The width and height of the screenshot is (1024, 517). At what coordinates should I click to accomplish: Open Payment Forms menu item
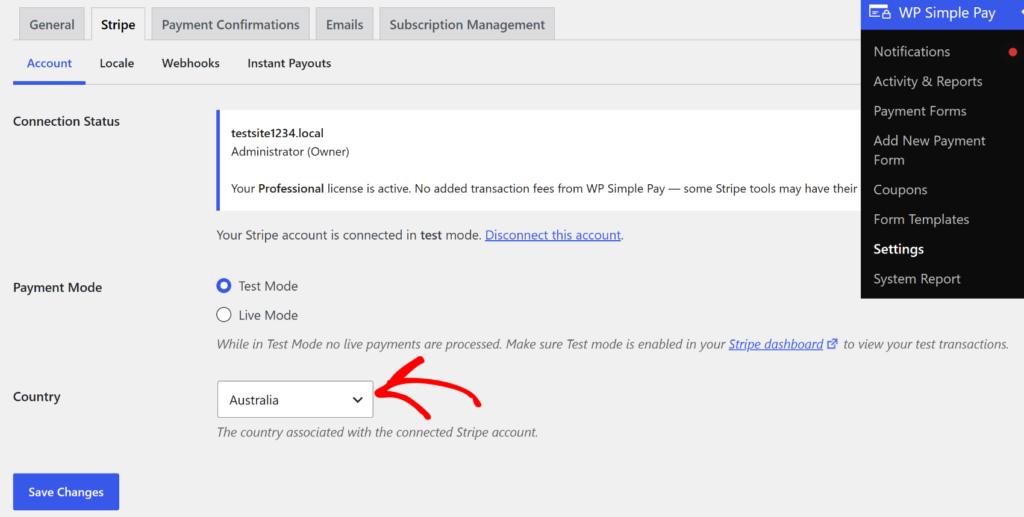click(920, 111)
